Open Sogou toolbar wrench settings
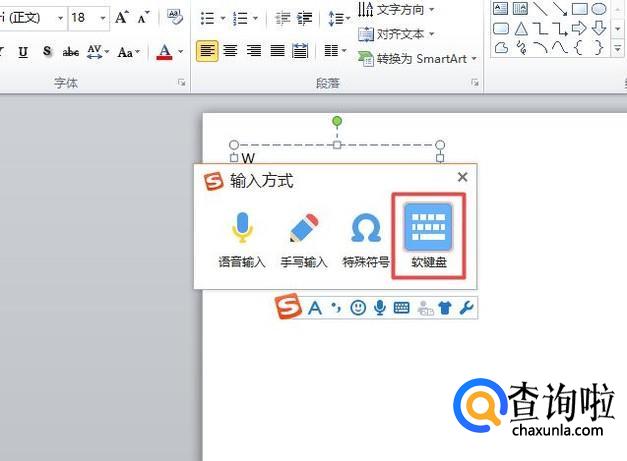Viewport: 627px width, 461px height. pyautogui.click(x=466, y=308)
